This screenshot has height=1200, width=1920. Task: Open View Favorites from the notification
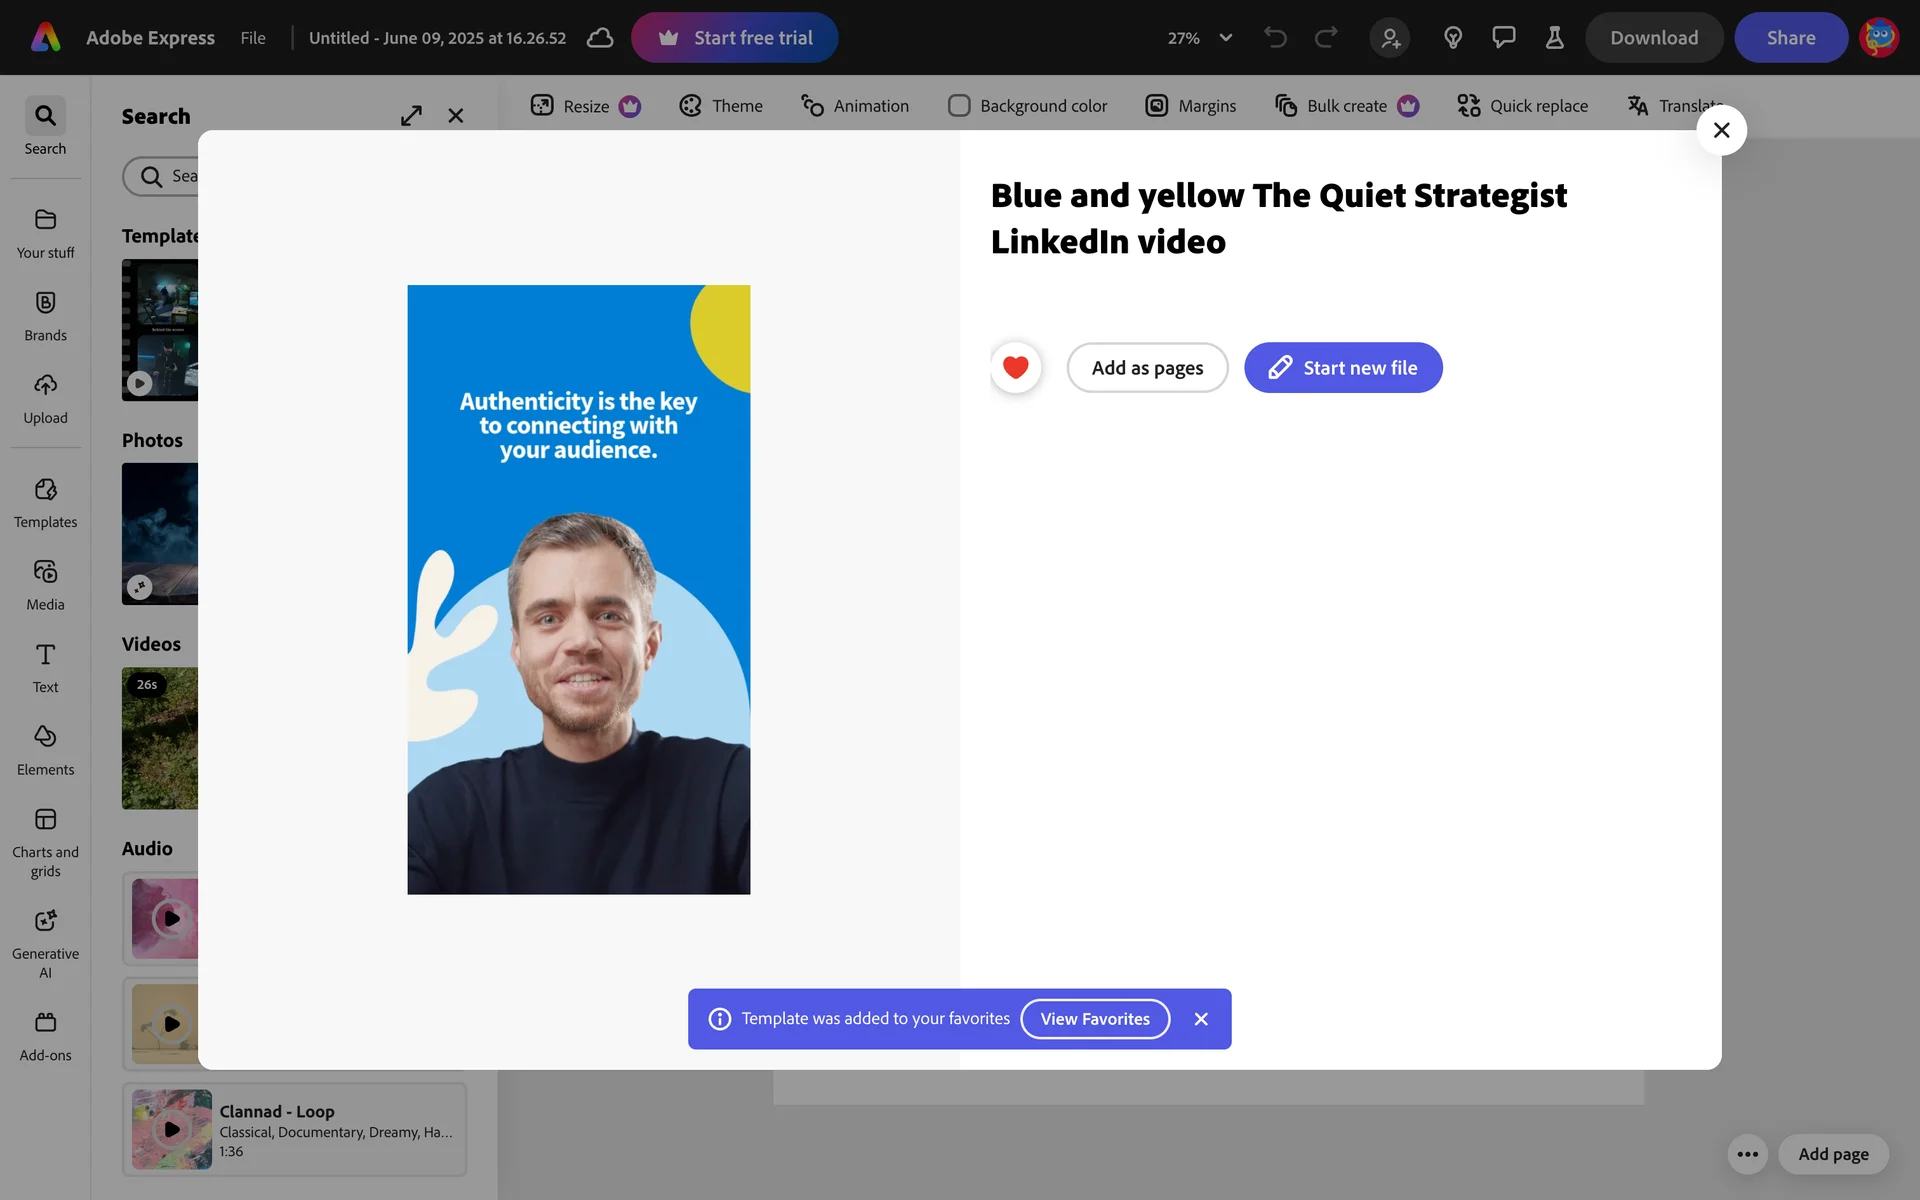[x=1094, y=1019]
